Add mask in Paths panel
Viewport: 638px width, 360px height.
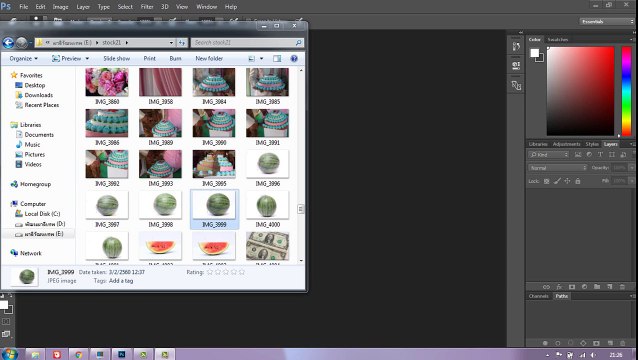coord(596,343)
